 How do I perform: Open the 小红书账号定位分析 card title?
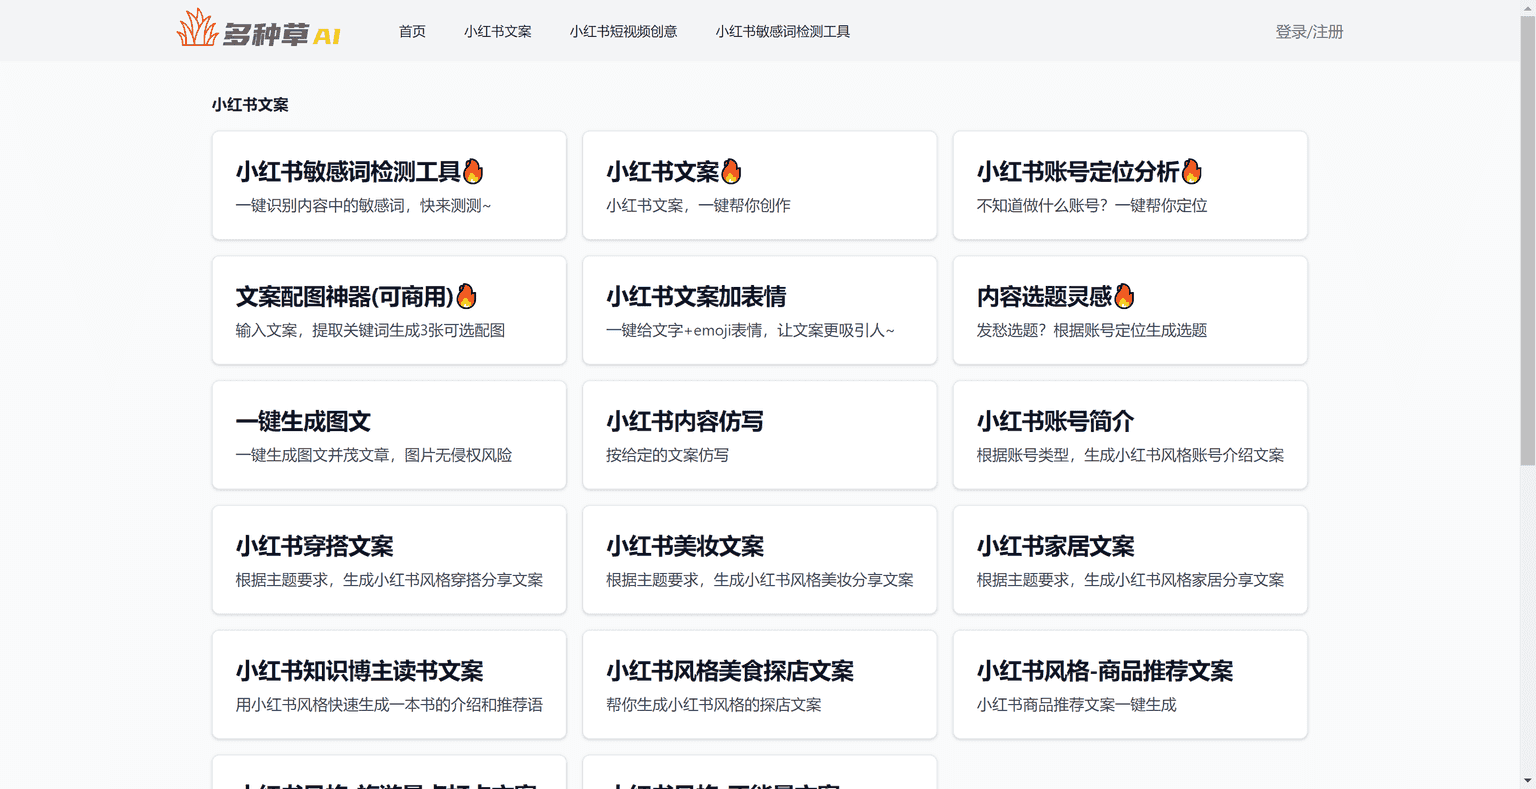tap(1078, 172)
